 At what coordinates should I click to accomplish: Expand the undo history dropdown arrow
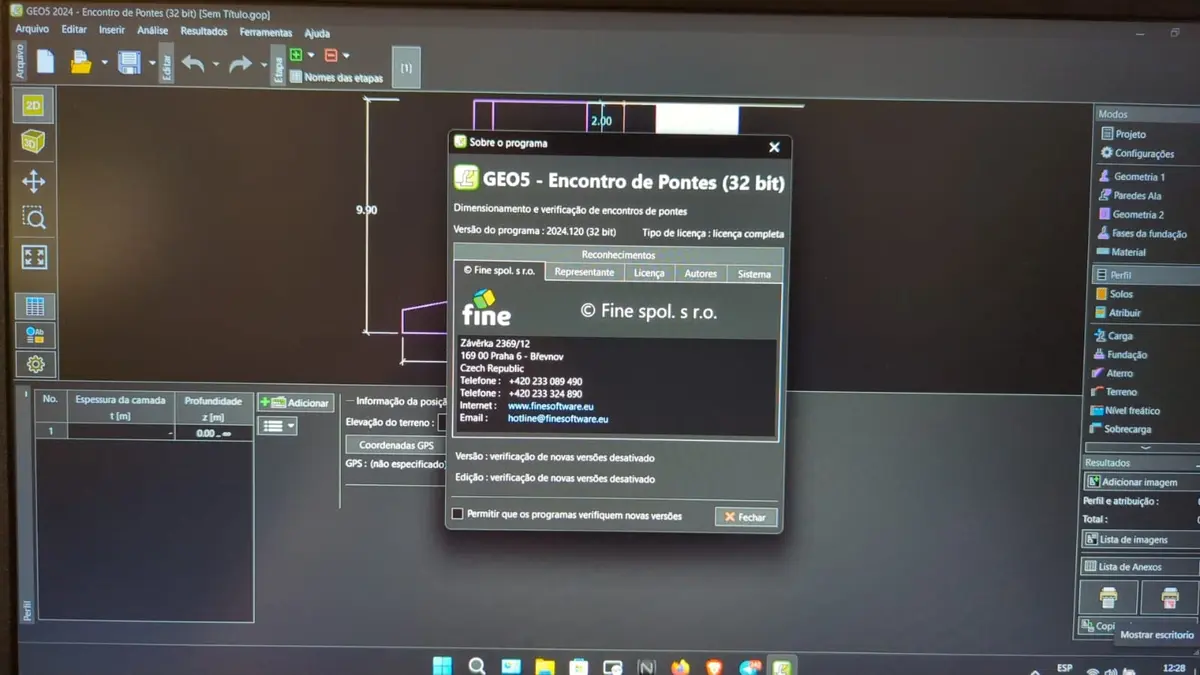click(x=216, y=65)
